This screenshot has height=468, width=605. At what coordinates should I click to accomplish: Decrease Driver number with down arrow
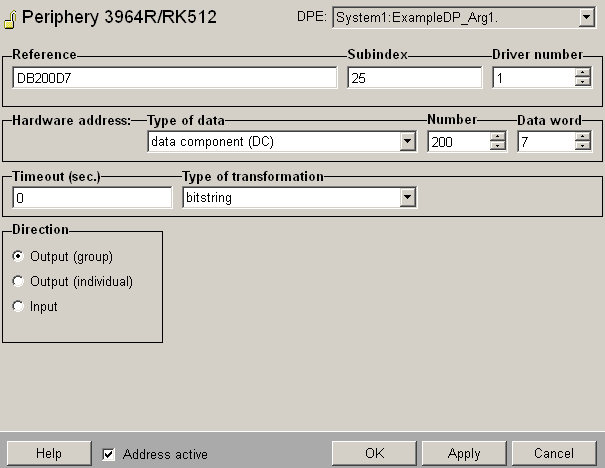pos(583,82)
